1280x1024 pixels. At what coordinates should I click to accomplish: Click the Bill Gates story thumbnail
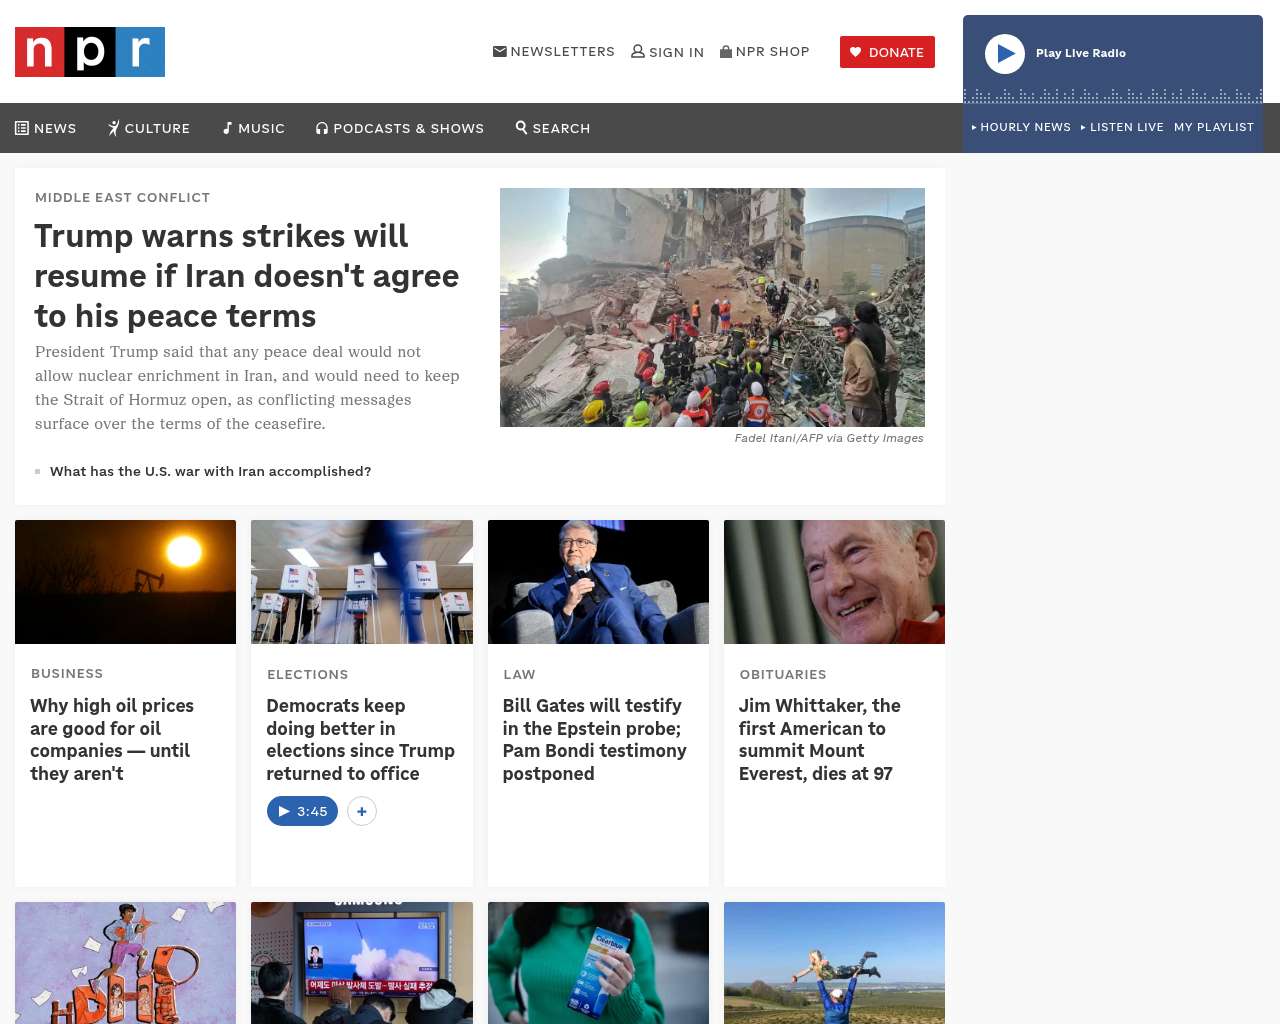[598, 582]
